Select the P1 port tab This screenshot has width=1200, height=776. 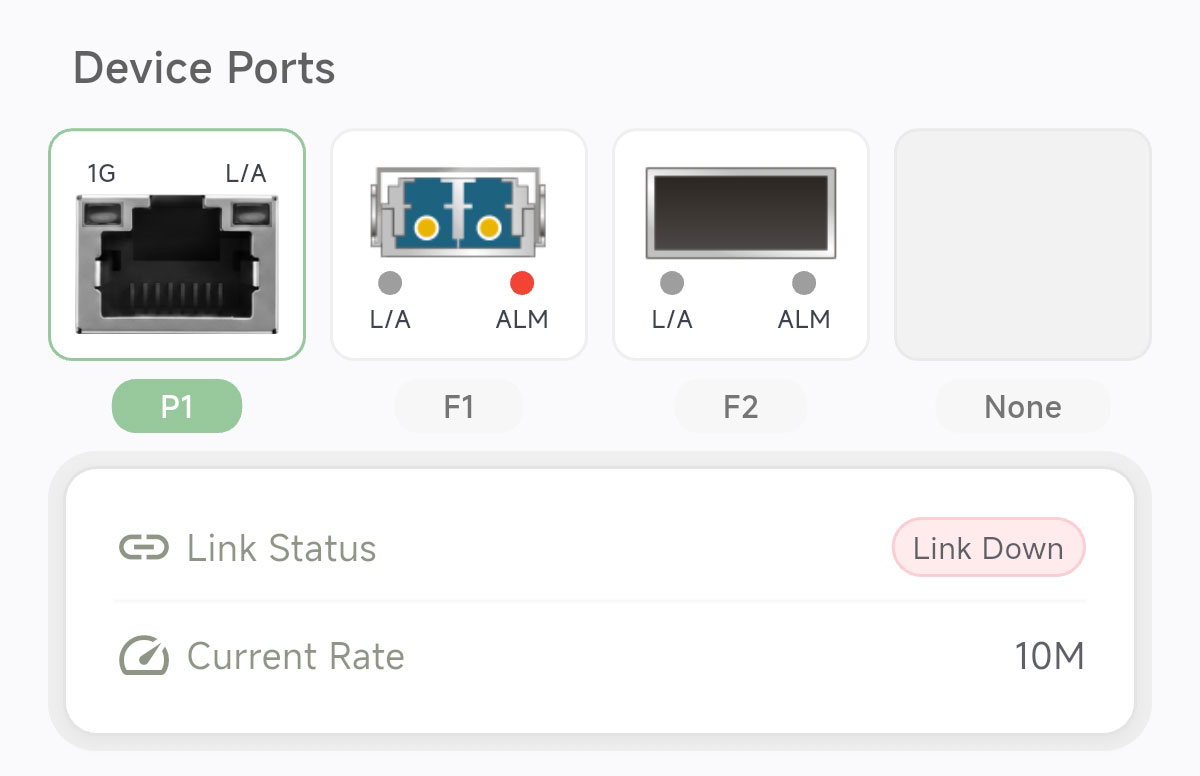[177, 406]
